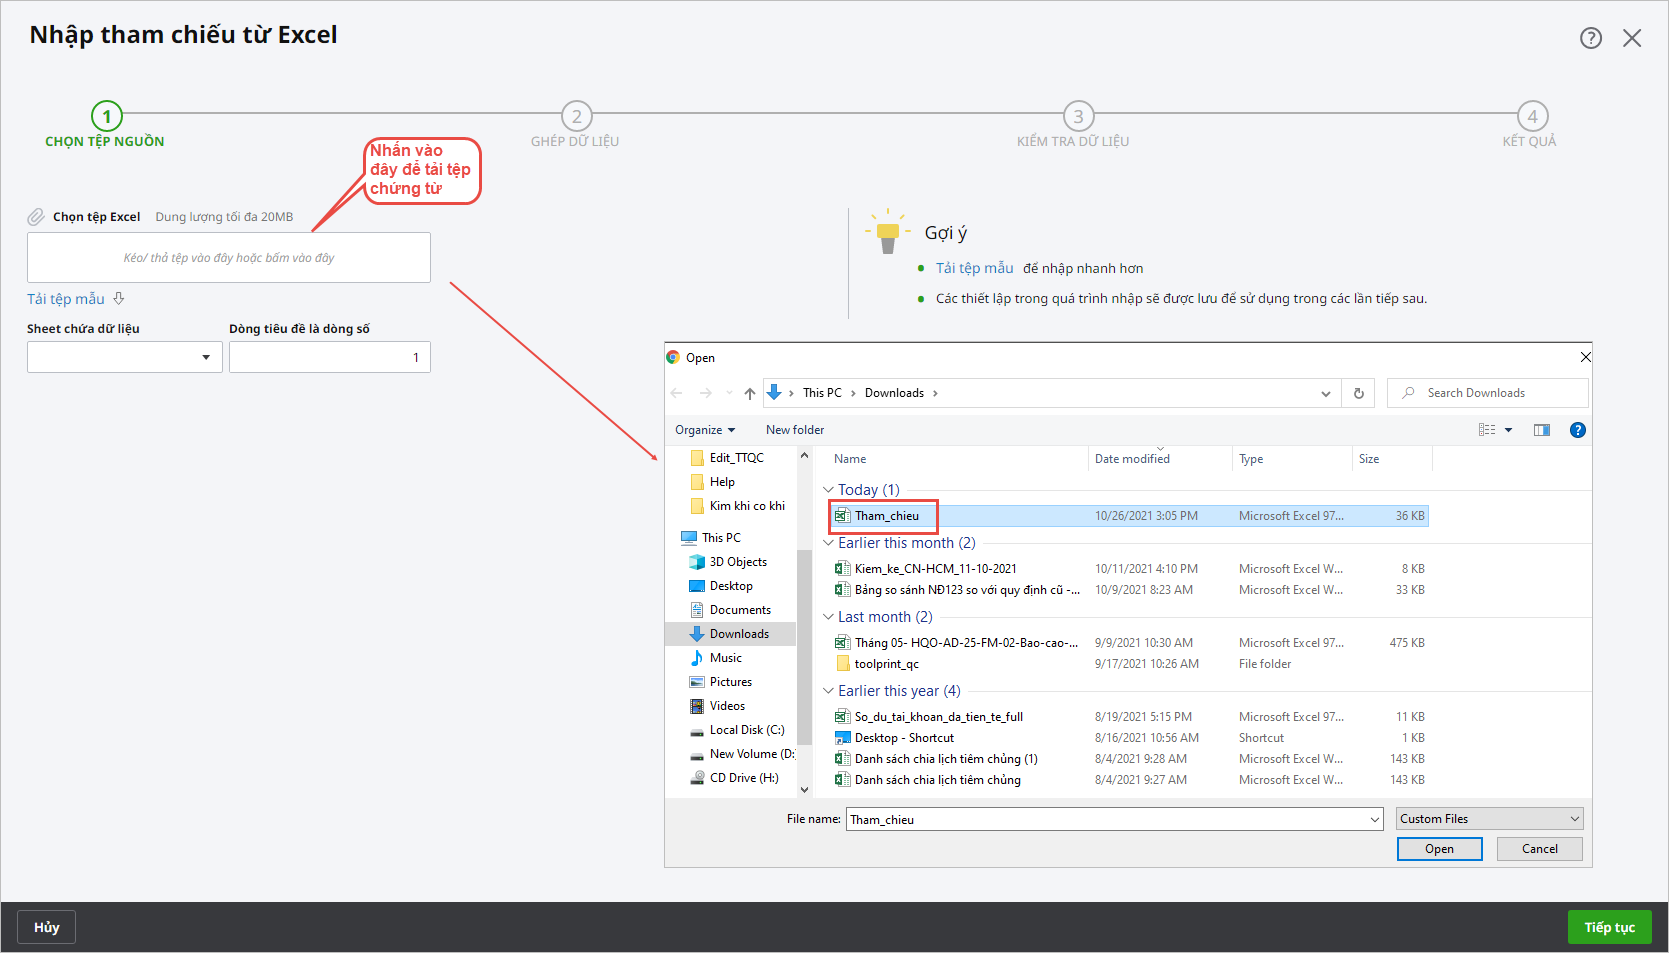Screen dimensions: 1669x953
Task: Click the Tải tệp mẫu link in Gợi ý
Action: pyautogui.click(x=974, y=268)
